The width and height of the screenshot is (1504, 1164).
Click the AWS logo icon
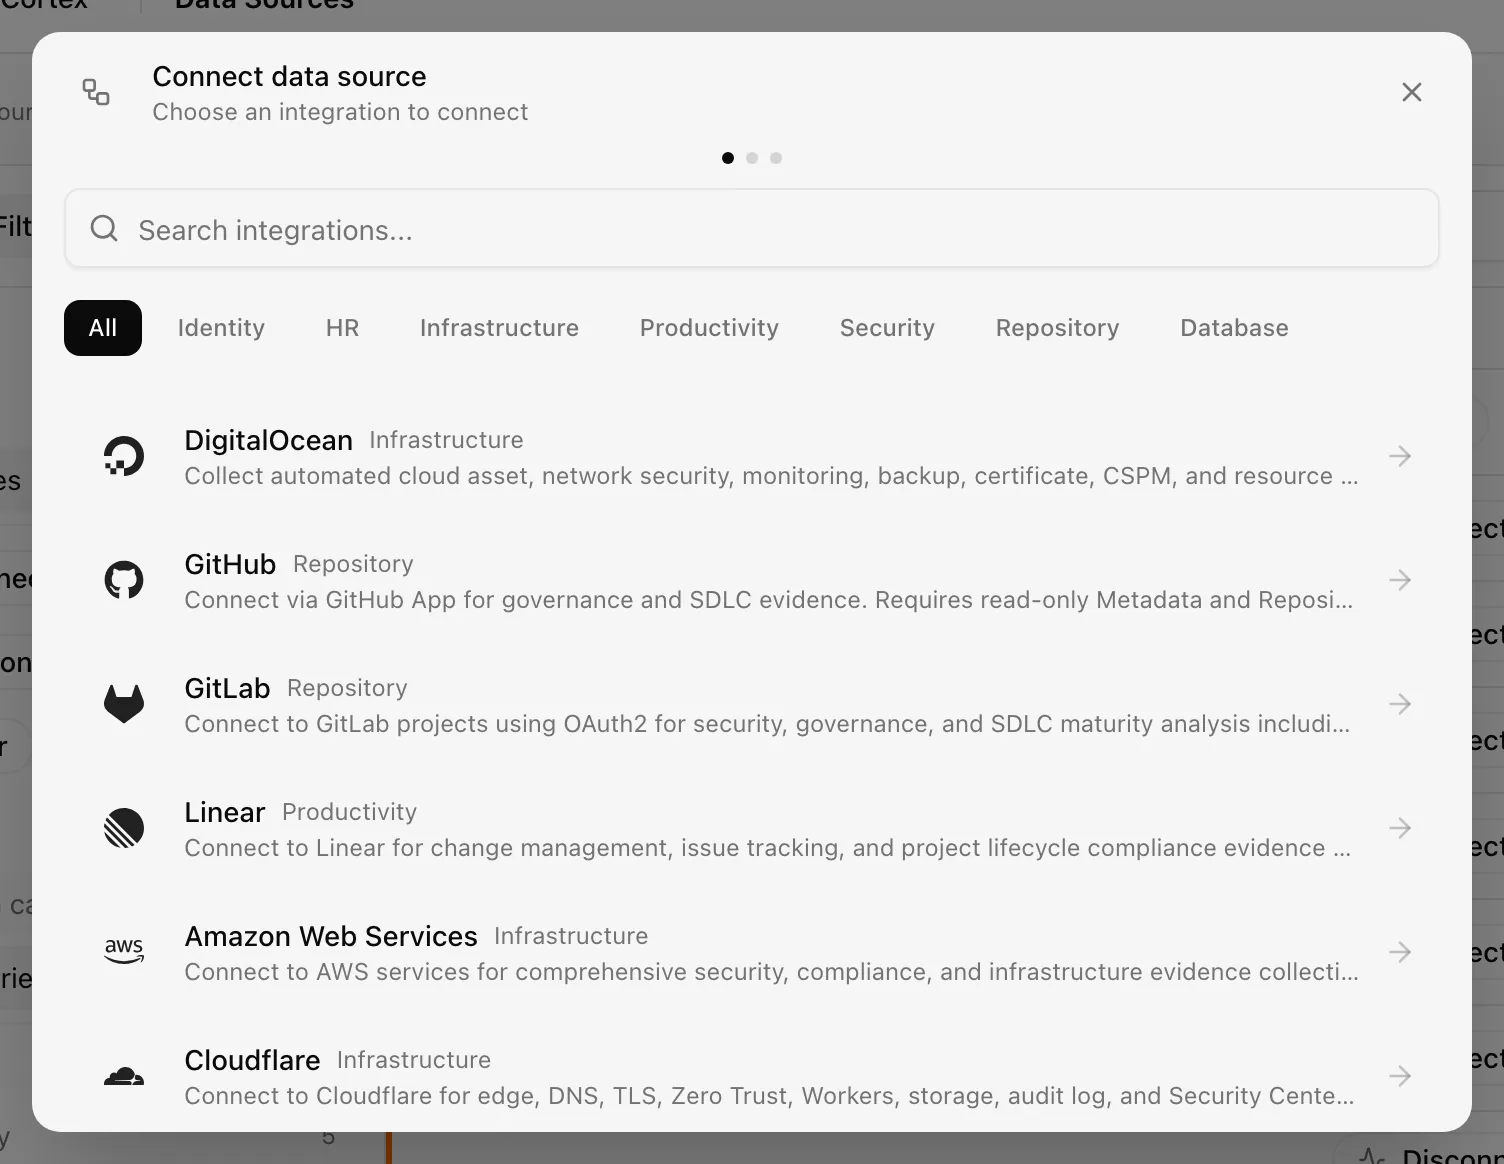tap(124, 951)
